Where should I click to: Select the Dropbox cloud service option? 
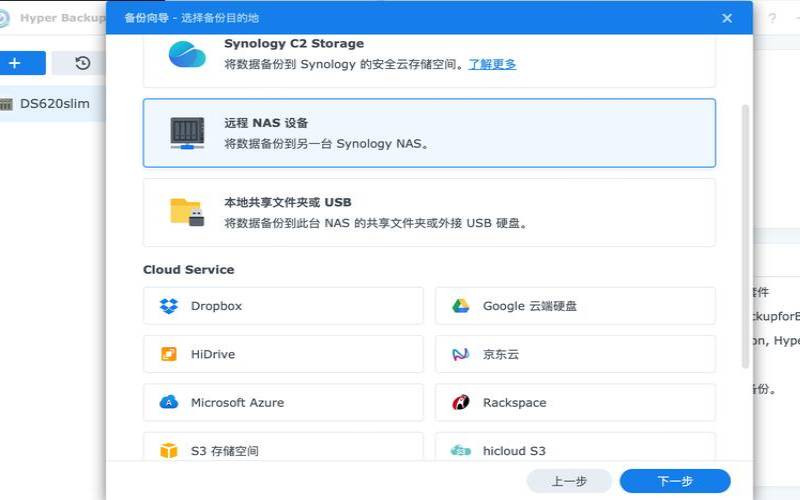click(x=283, y=306)
